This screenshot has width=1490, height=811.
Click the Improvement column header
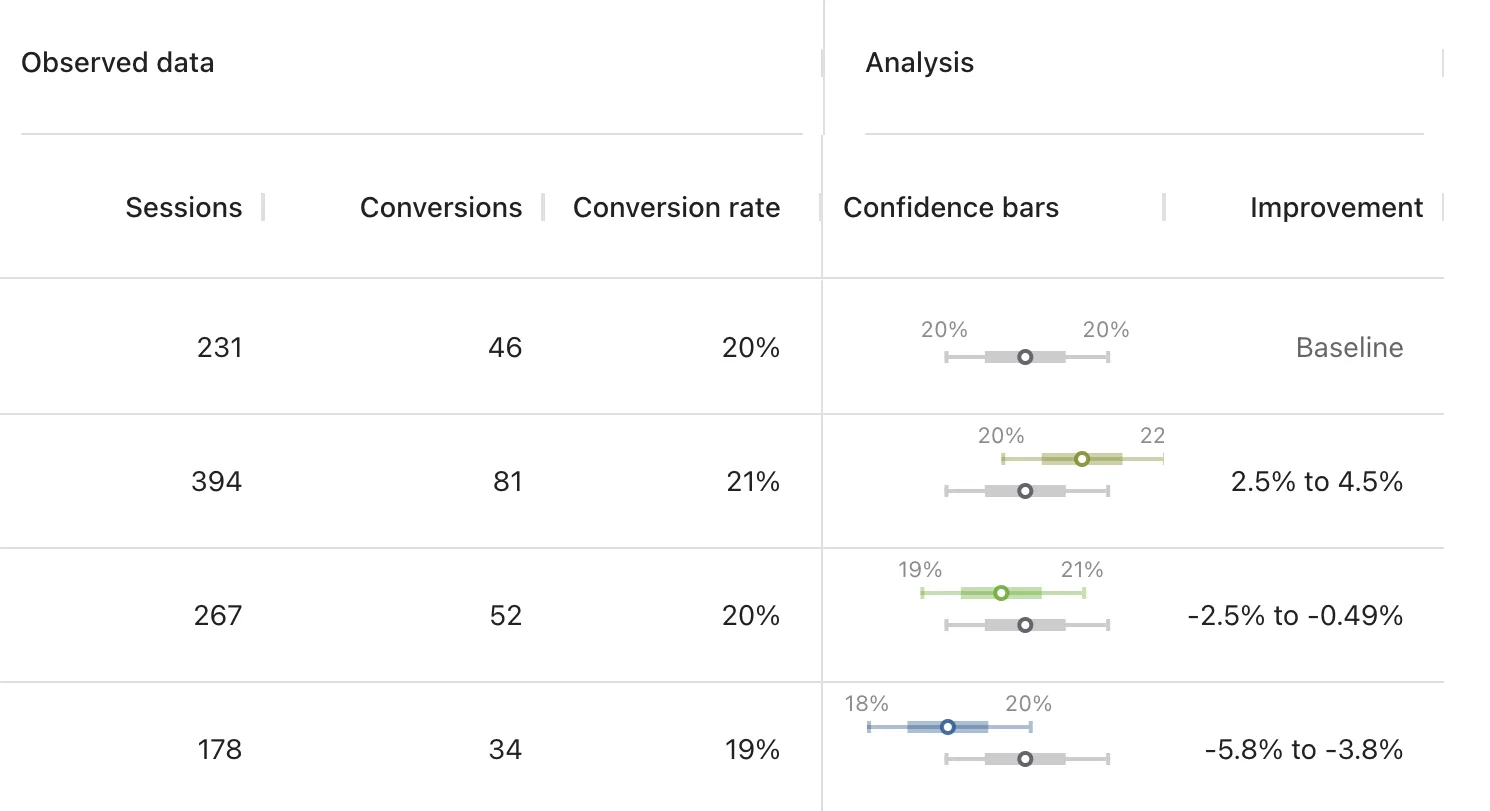(x=1336, y=207)
